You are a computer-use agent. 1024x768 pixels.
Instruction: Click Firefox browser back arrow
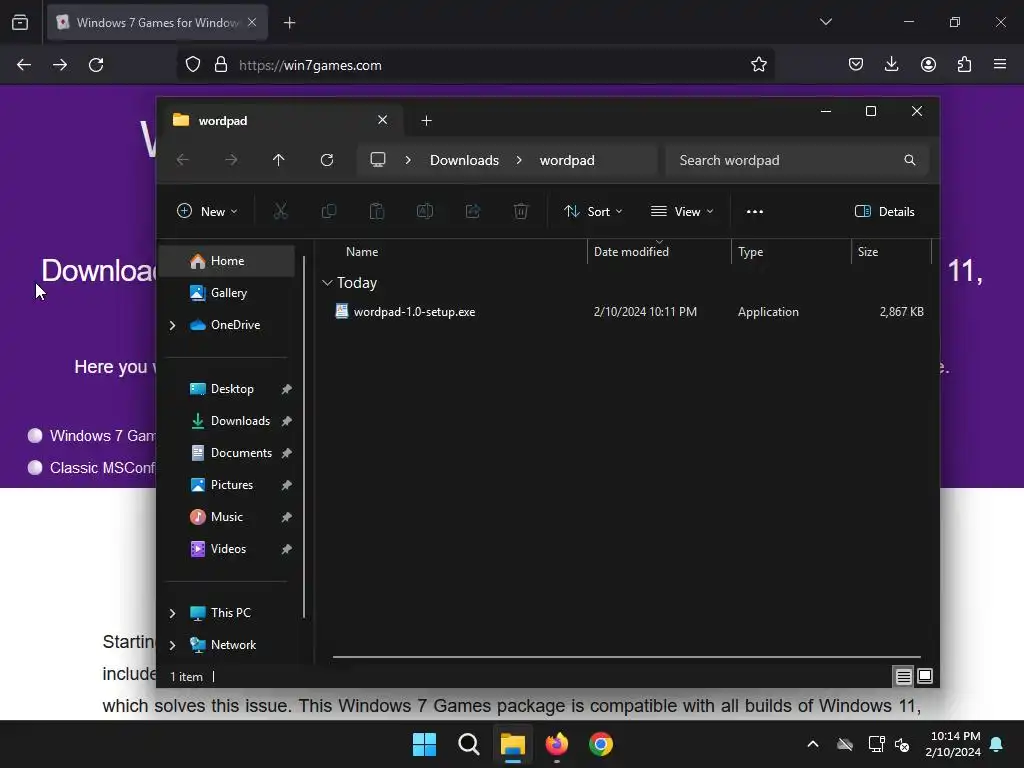coord(24,65)
